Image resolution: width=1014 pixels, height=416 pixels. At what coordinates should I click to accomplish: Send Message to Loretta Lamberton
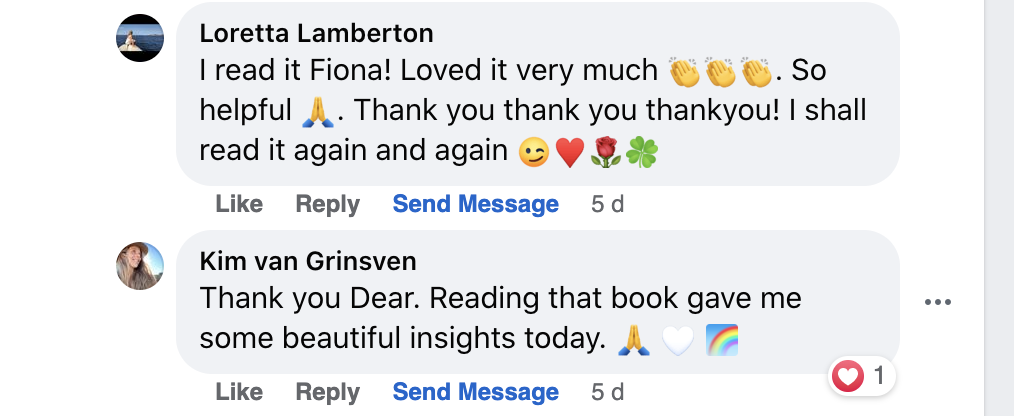[x=475, y=204]
